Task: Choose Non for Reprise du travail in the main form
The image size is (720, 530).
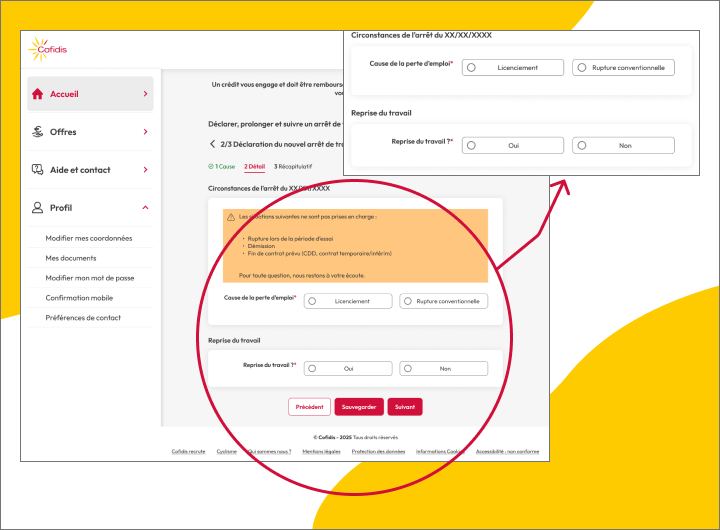Action: [408, 369]
